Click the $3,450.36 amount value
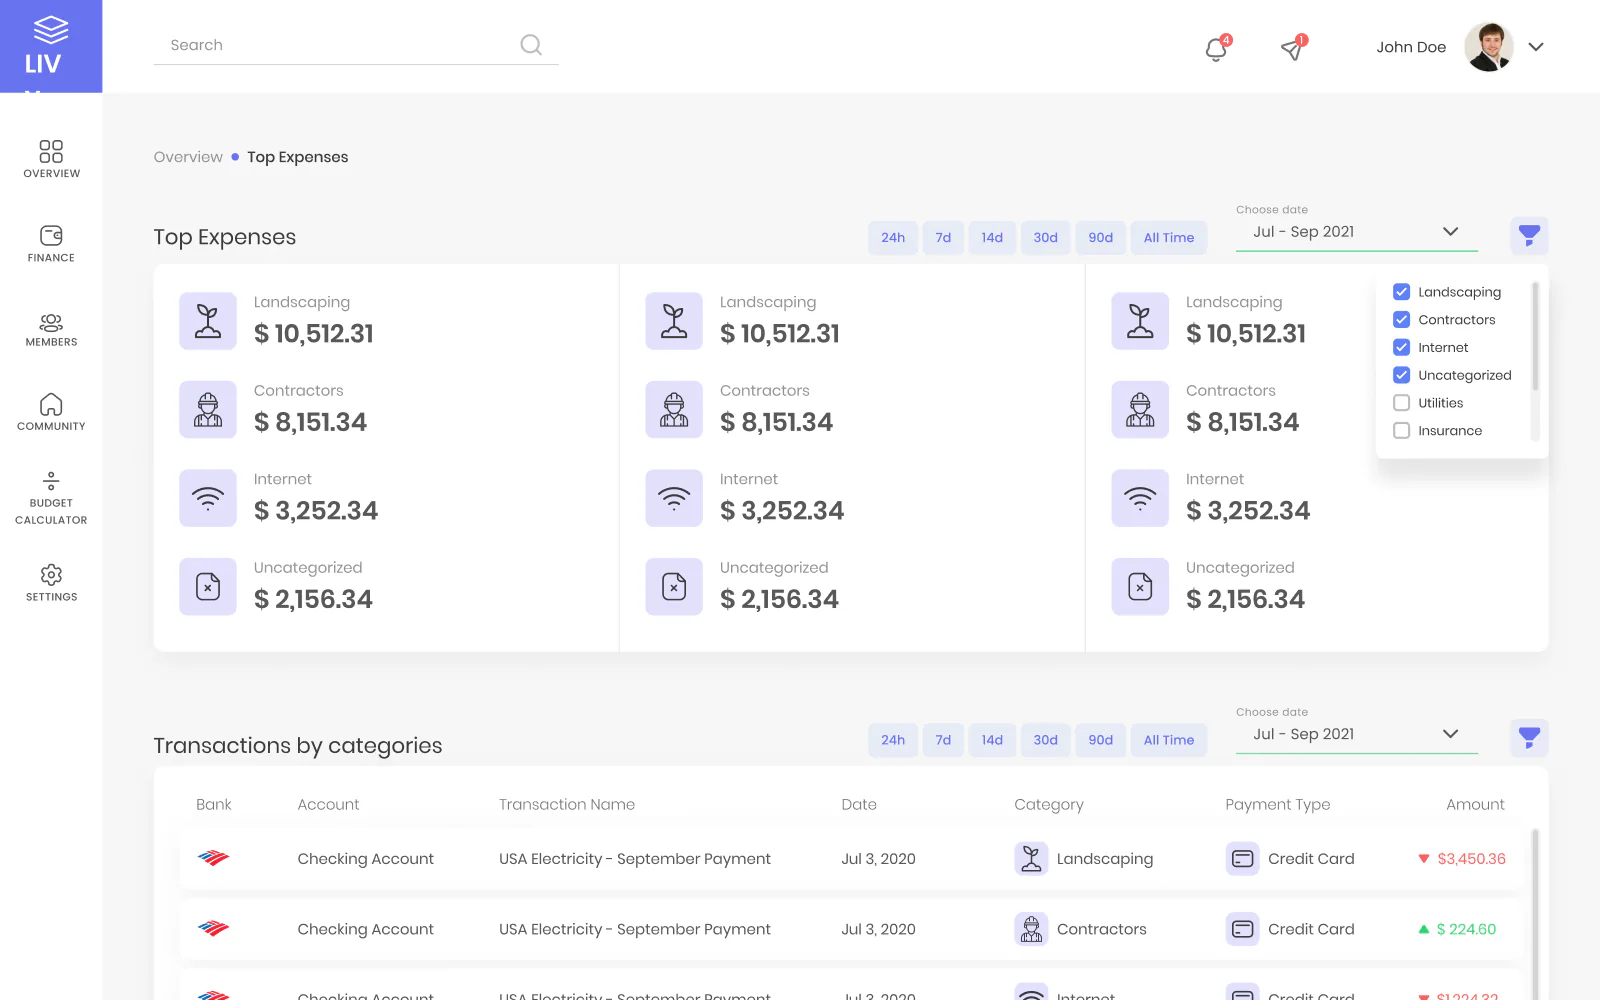Image resolution: width=1600 pixels, height=1000 pixels. 1471,859
